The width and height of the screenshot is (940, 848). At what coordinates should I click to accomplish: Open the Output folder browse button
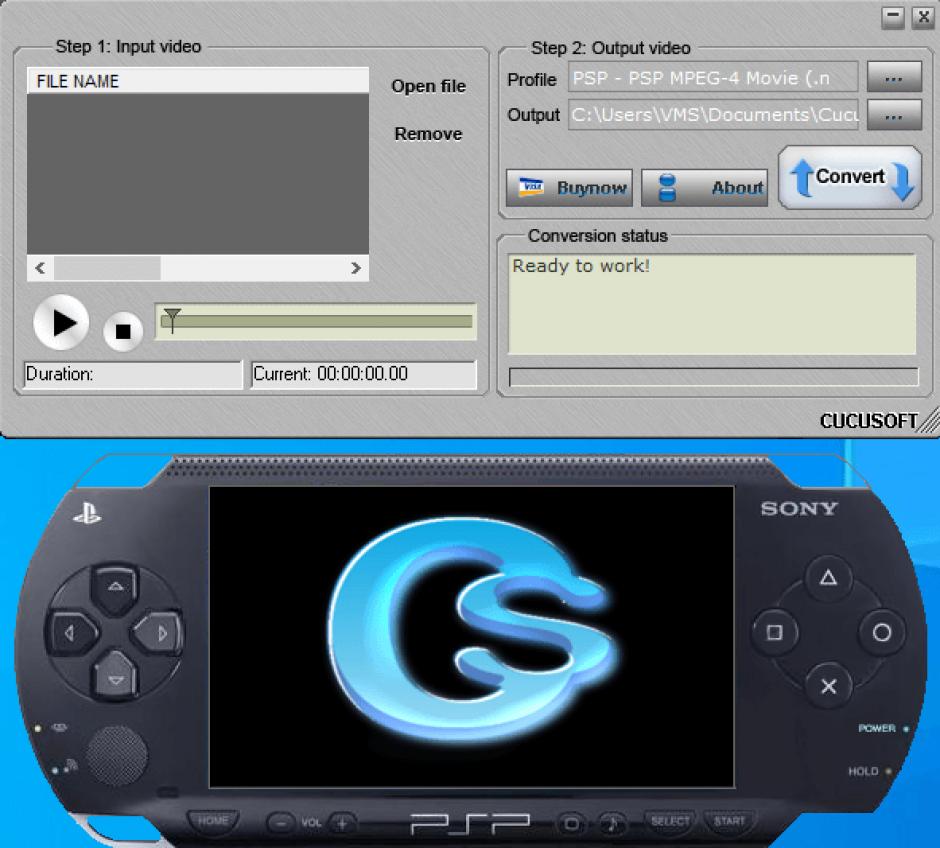(x=894, y=114)
